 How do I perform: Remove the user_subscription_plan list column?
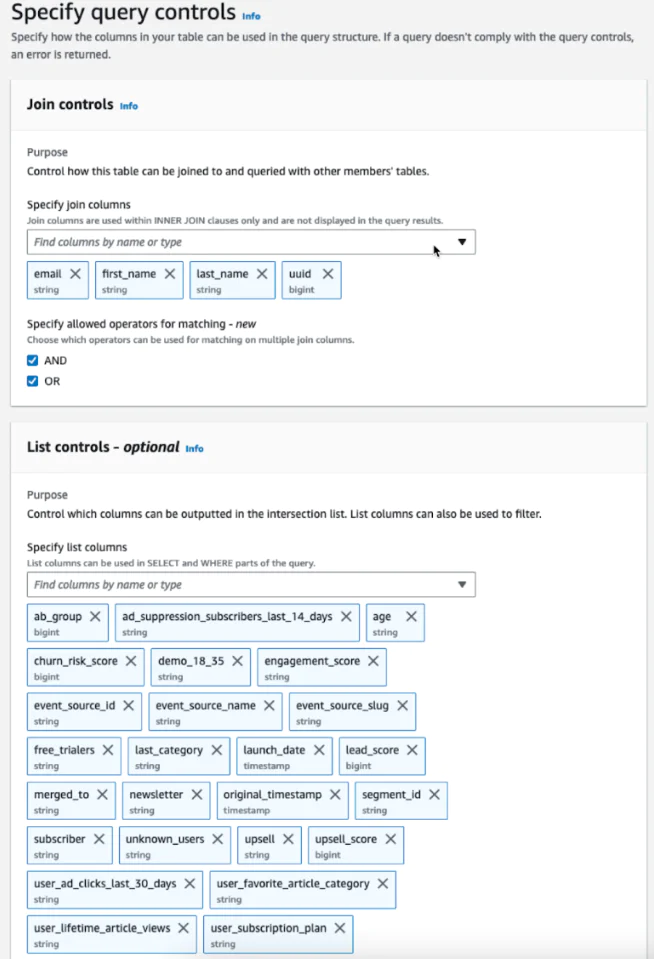pos(339,927)
